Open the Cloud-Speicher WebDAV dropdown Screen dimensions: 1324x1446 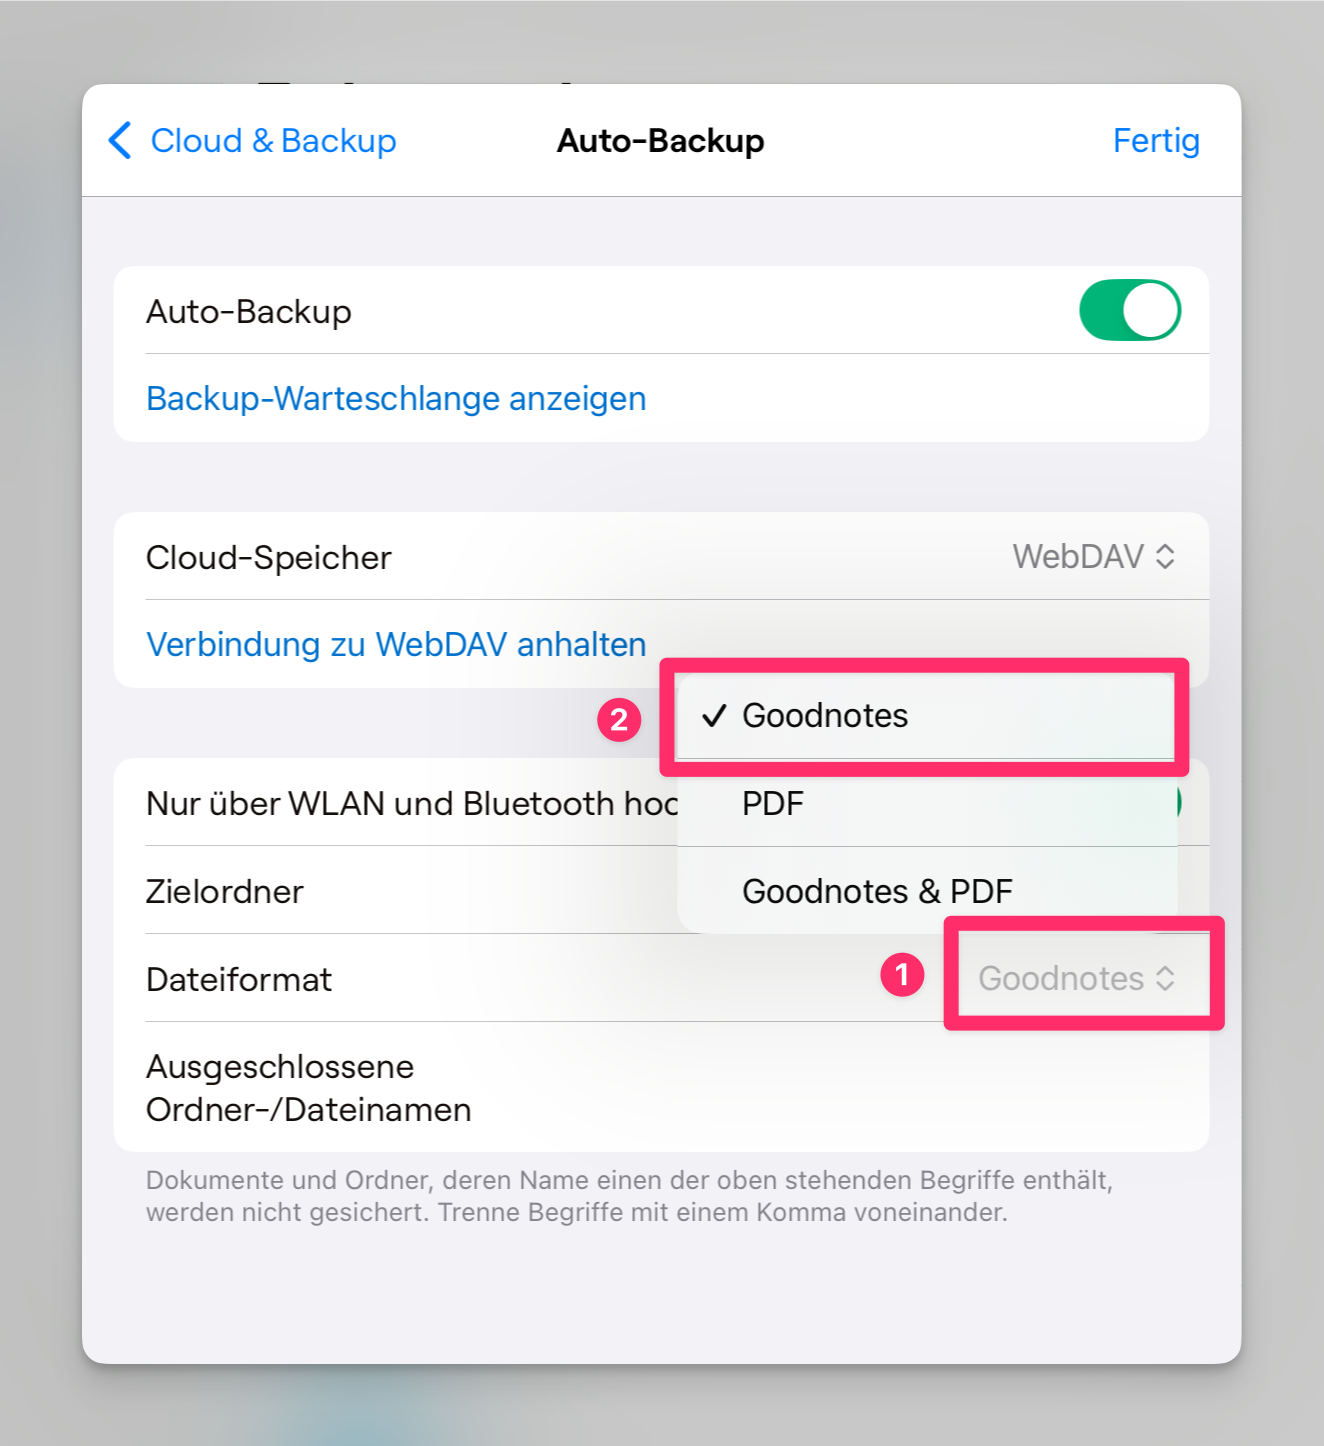(x=1094, y=557)
